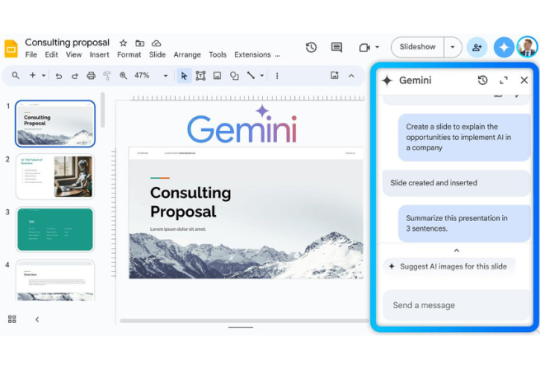Open the Slideshow options dropdown arrow
Screen dimensions: 540x370
click(453, 47)
